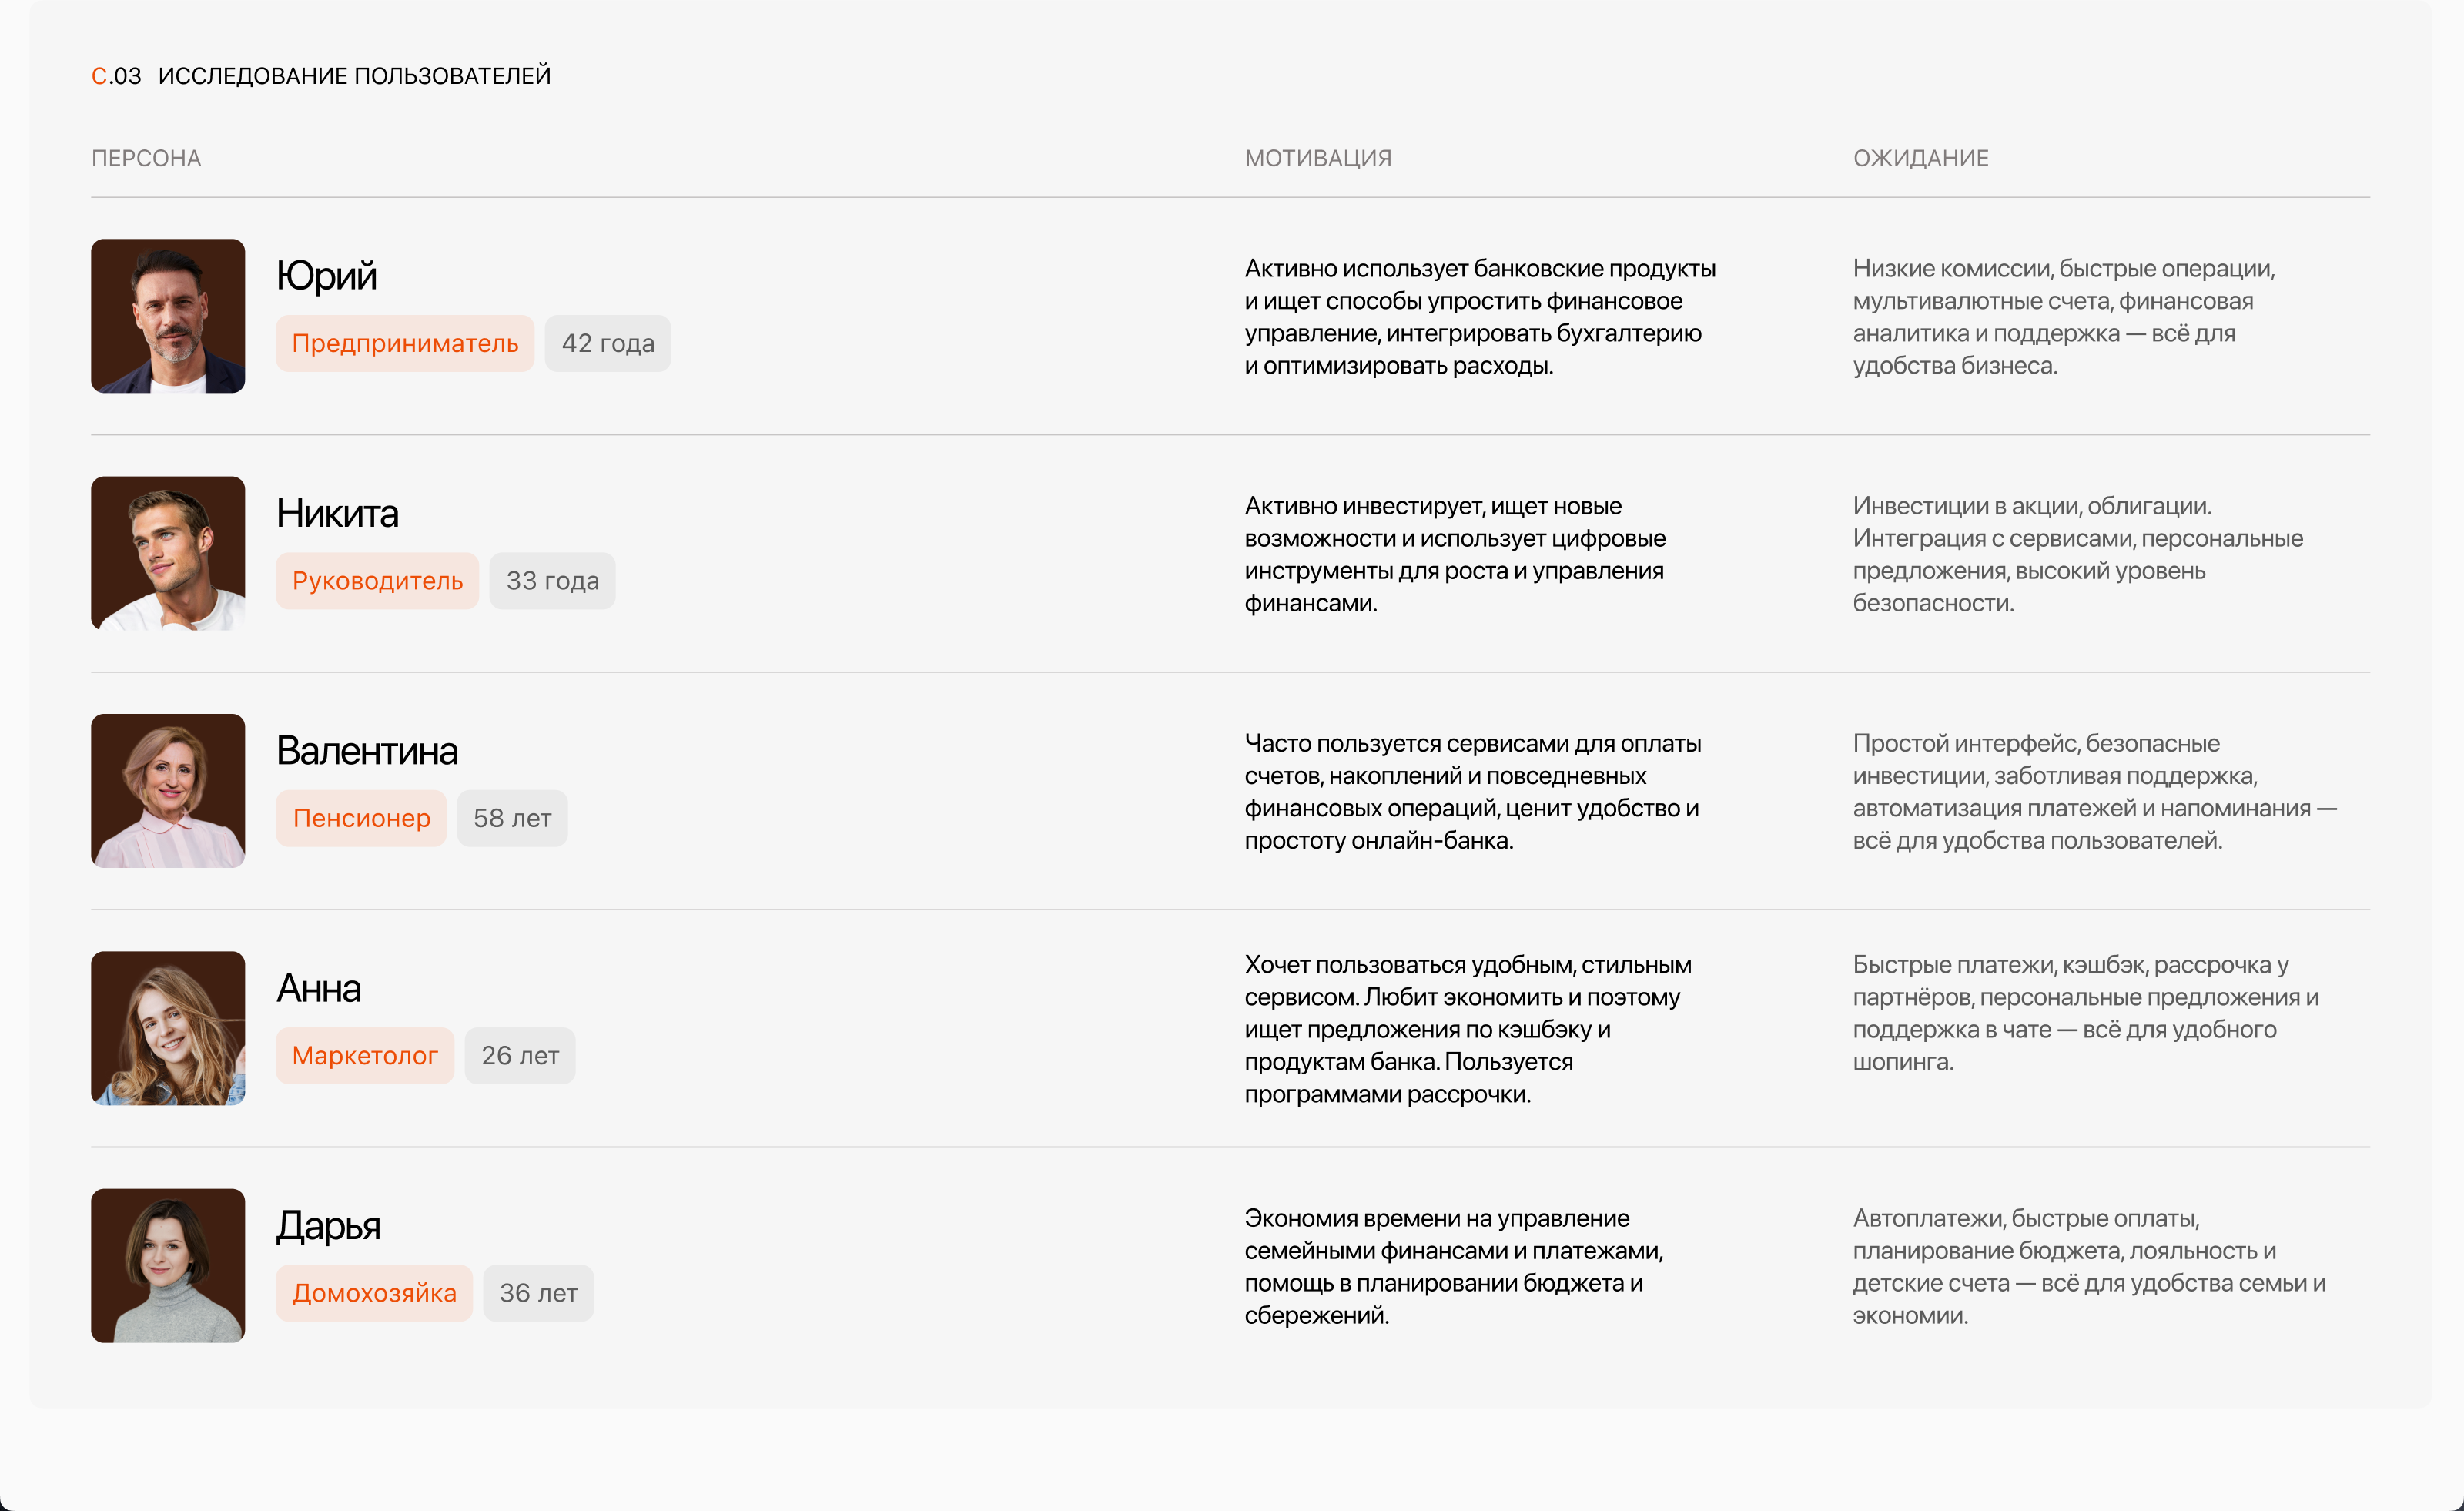The width and height of the screenshot is (2464, 1511).
Task: Select Дарья's portrait photo
Action: click(x=168, y=1266)
